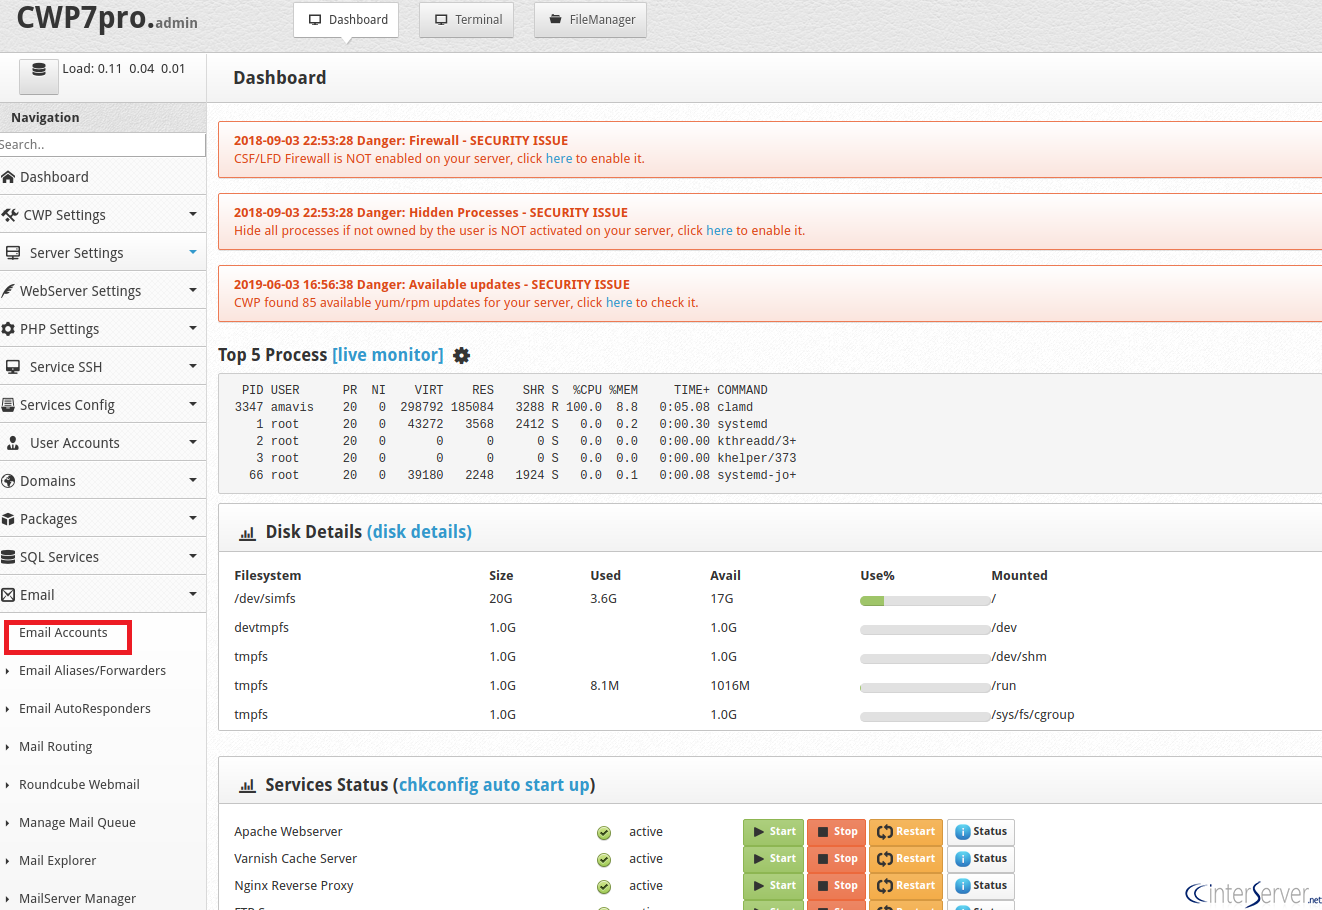Open the live monitor link

(388, 355)
